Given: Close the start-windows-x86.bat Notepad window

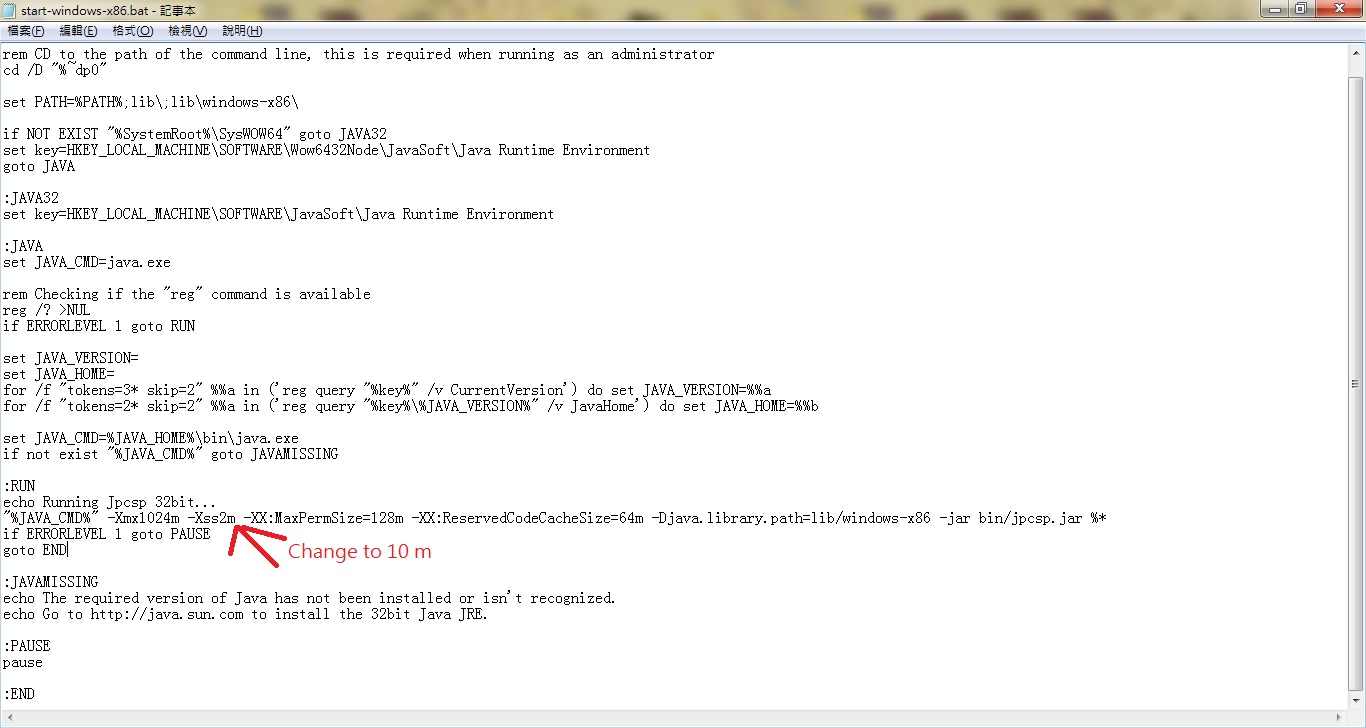Looking at the screenshot, I should [x=1338, y=9].
